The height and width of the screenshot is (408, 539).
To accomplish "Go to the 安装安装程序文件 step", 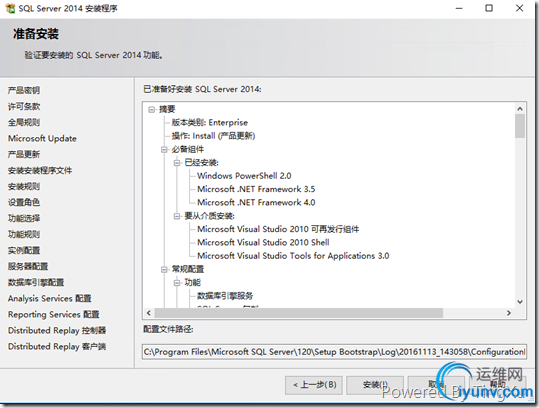I will tap(40, 170).
